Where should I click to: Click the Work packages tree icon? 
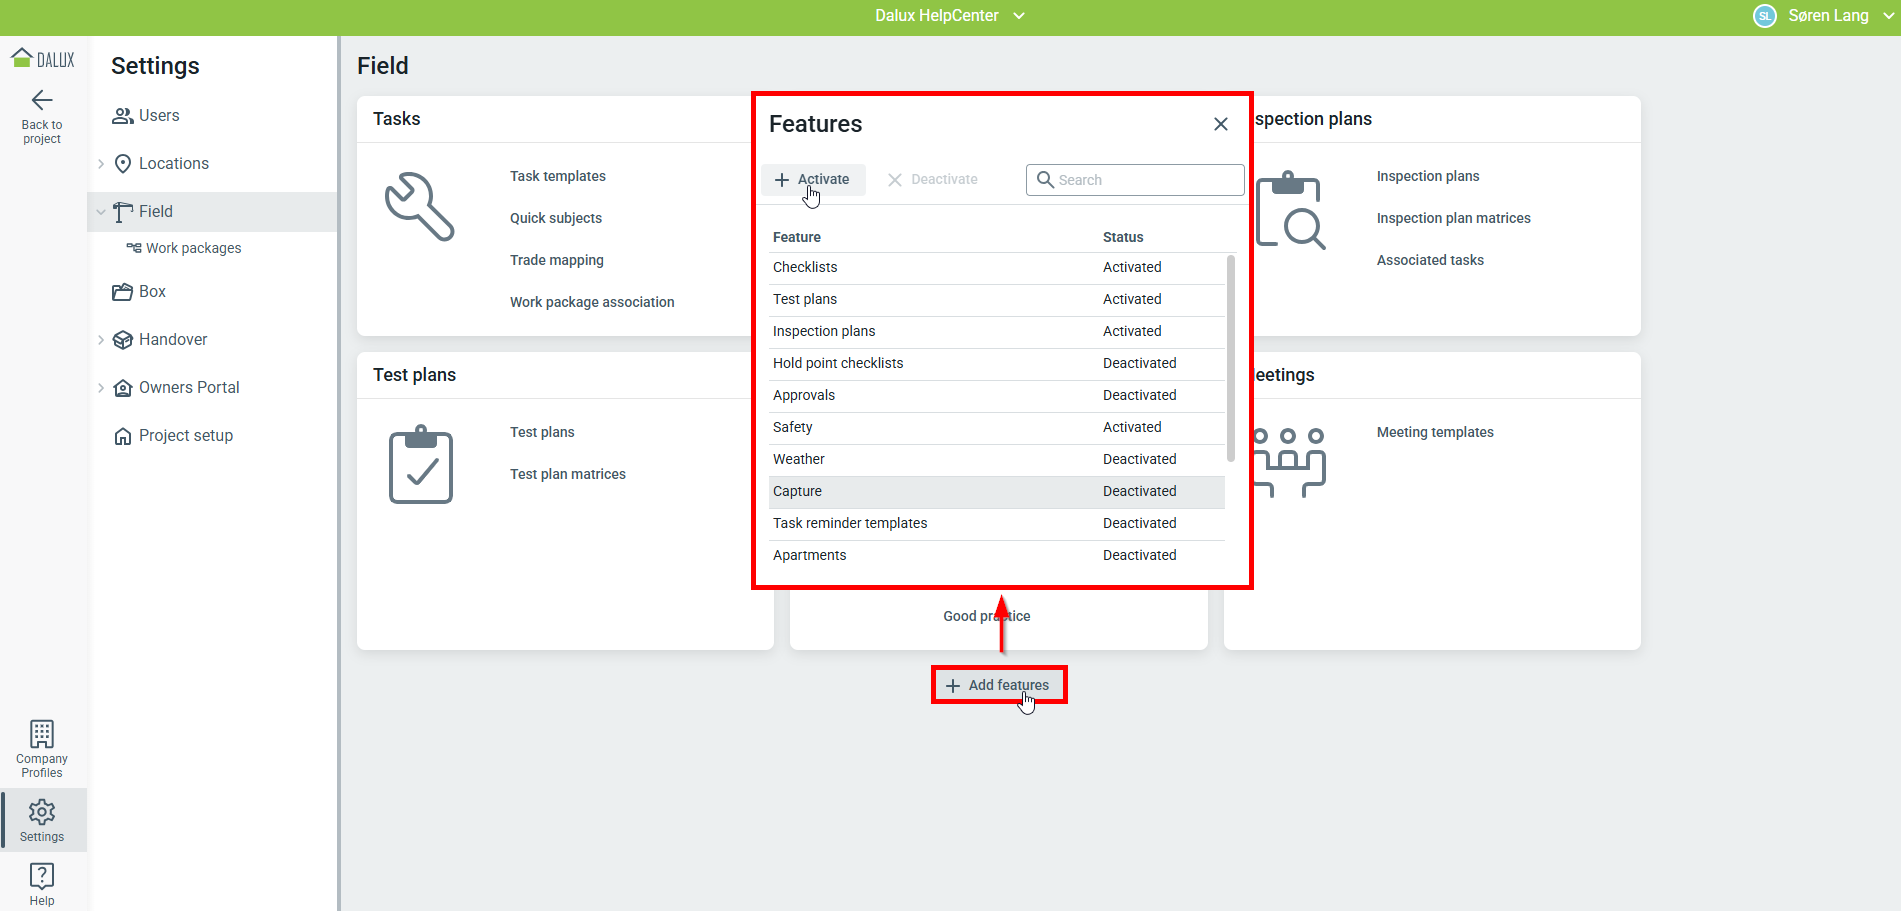pyautogui.click(x=134, y=248)
